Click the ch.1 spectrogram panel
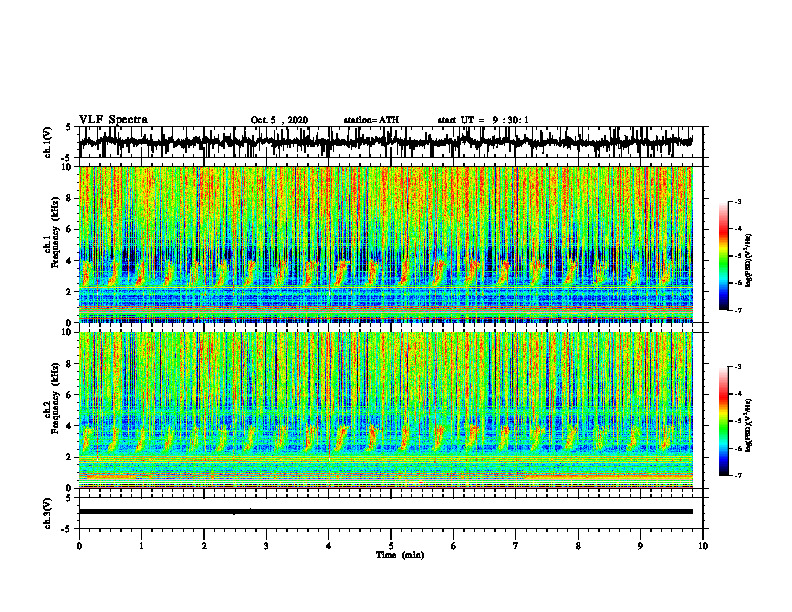 [386, 244]
